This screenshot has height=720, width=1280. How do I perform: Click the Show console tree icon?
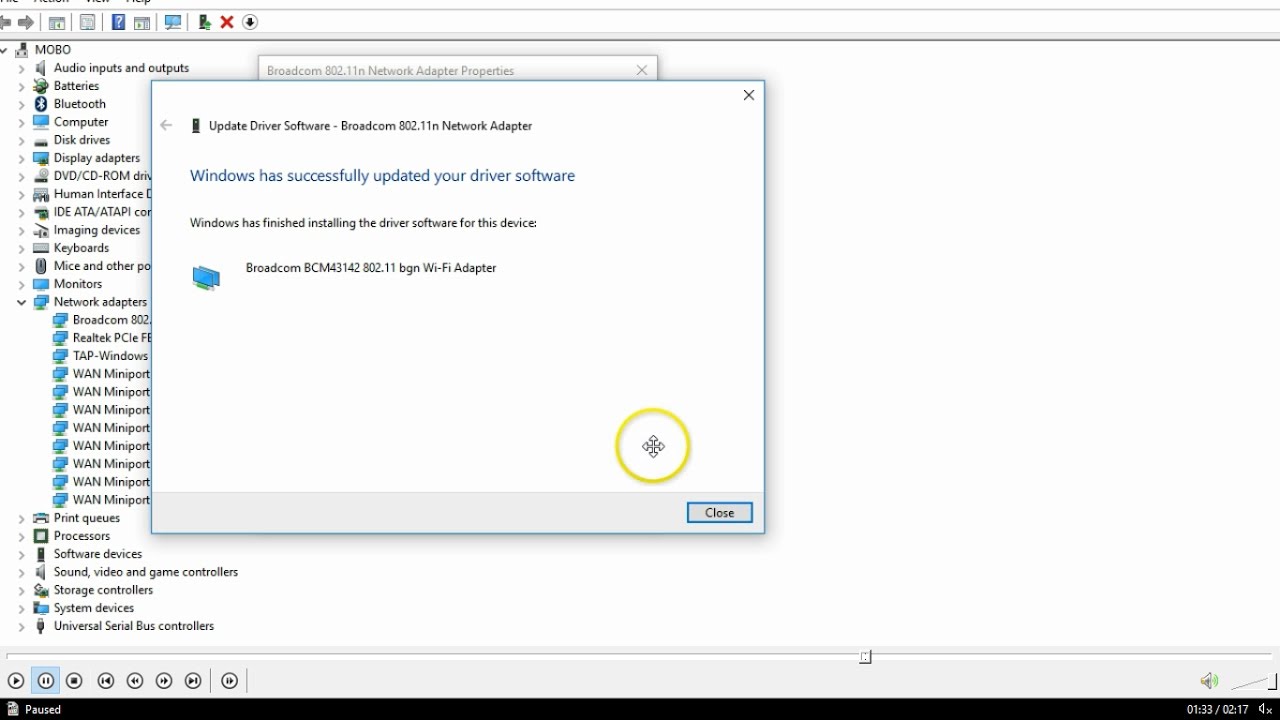tap(58, 22)
